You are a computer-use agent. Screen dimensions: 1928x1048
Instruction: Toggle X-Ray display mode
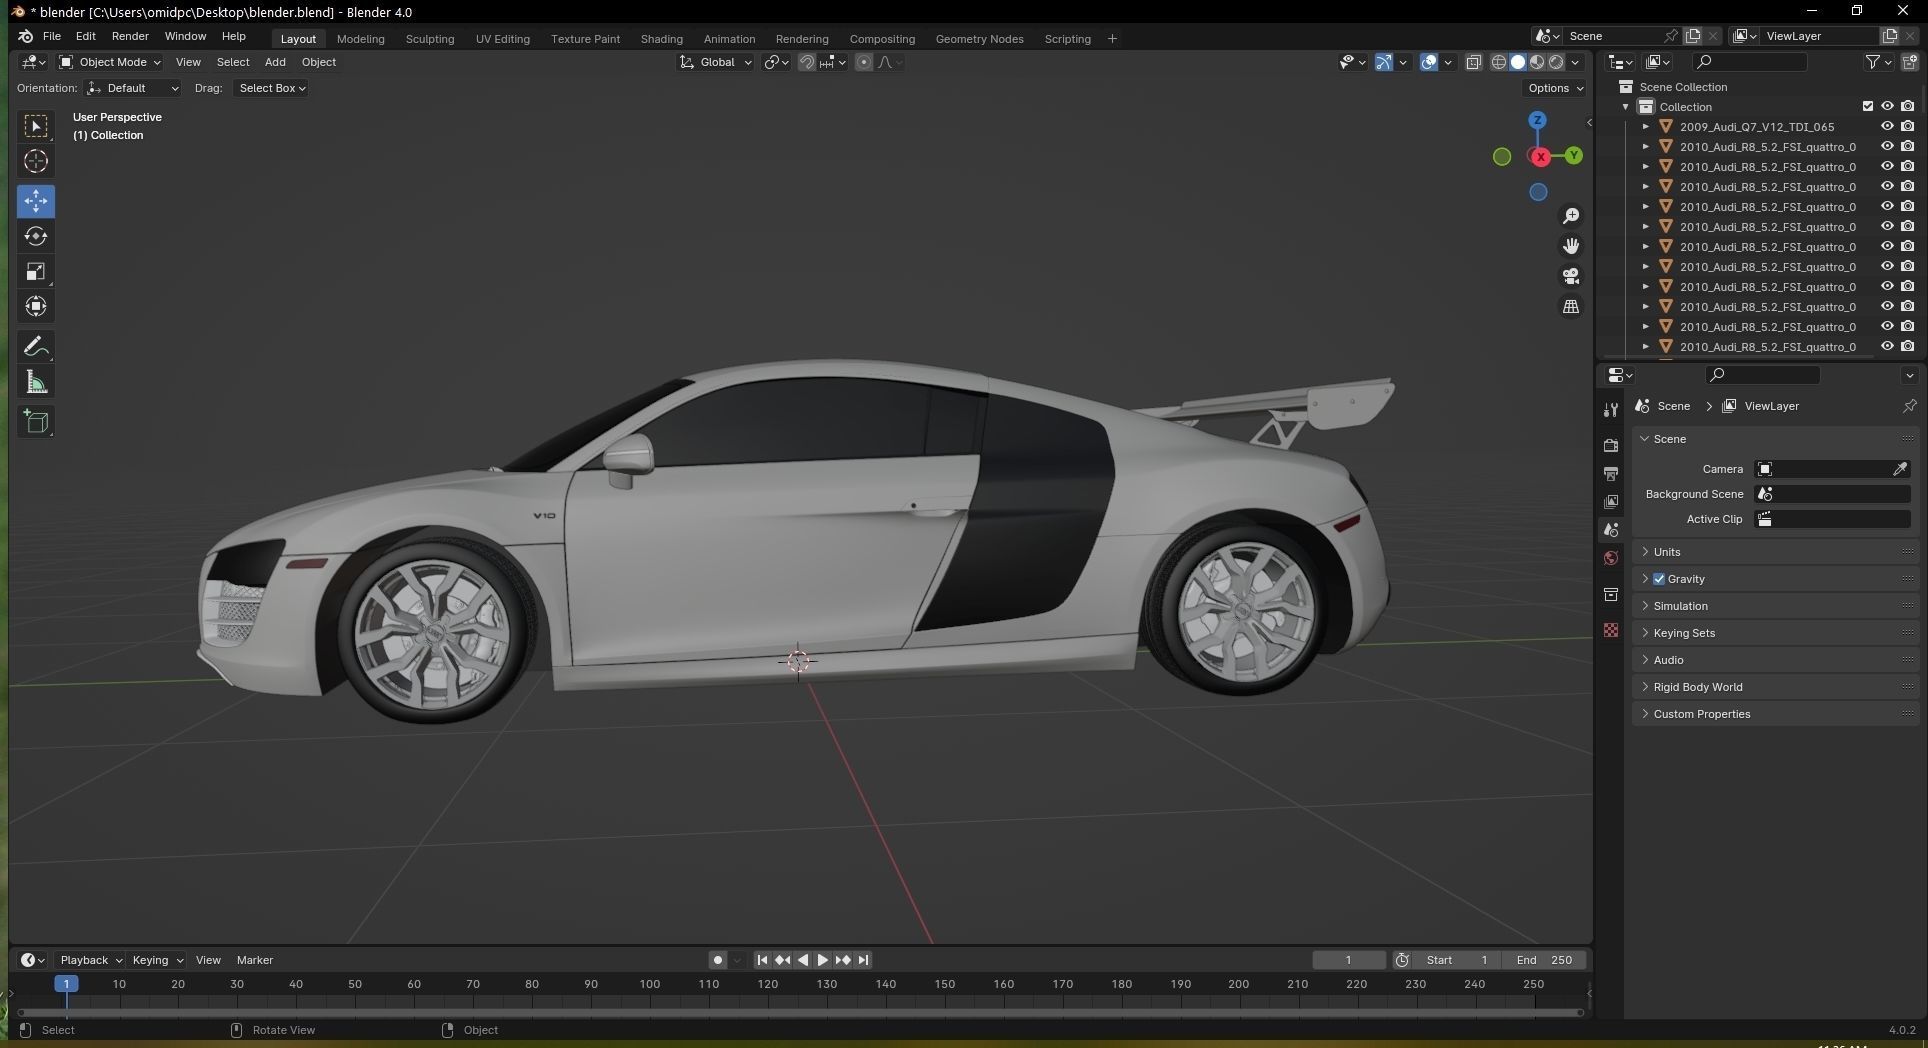coord(1474,62)
